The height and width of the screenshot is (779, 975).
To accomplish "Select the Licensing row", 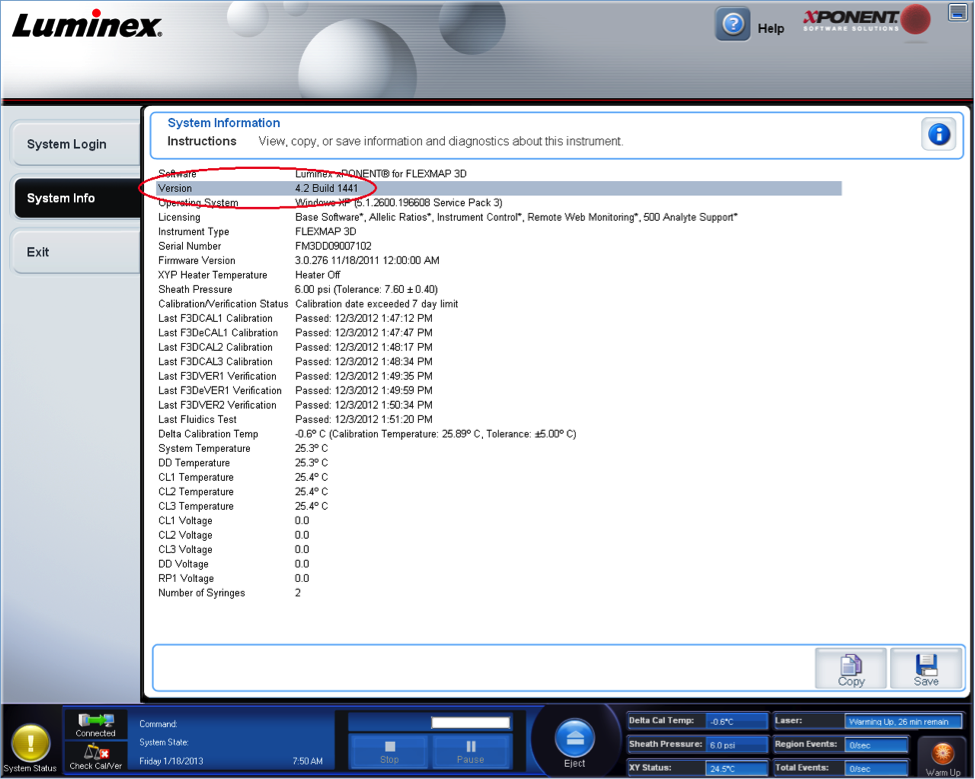I will pos(499,217).
